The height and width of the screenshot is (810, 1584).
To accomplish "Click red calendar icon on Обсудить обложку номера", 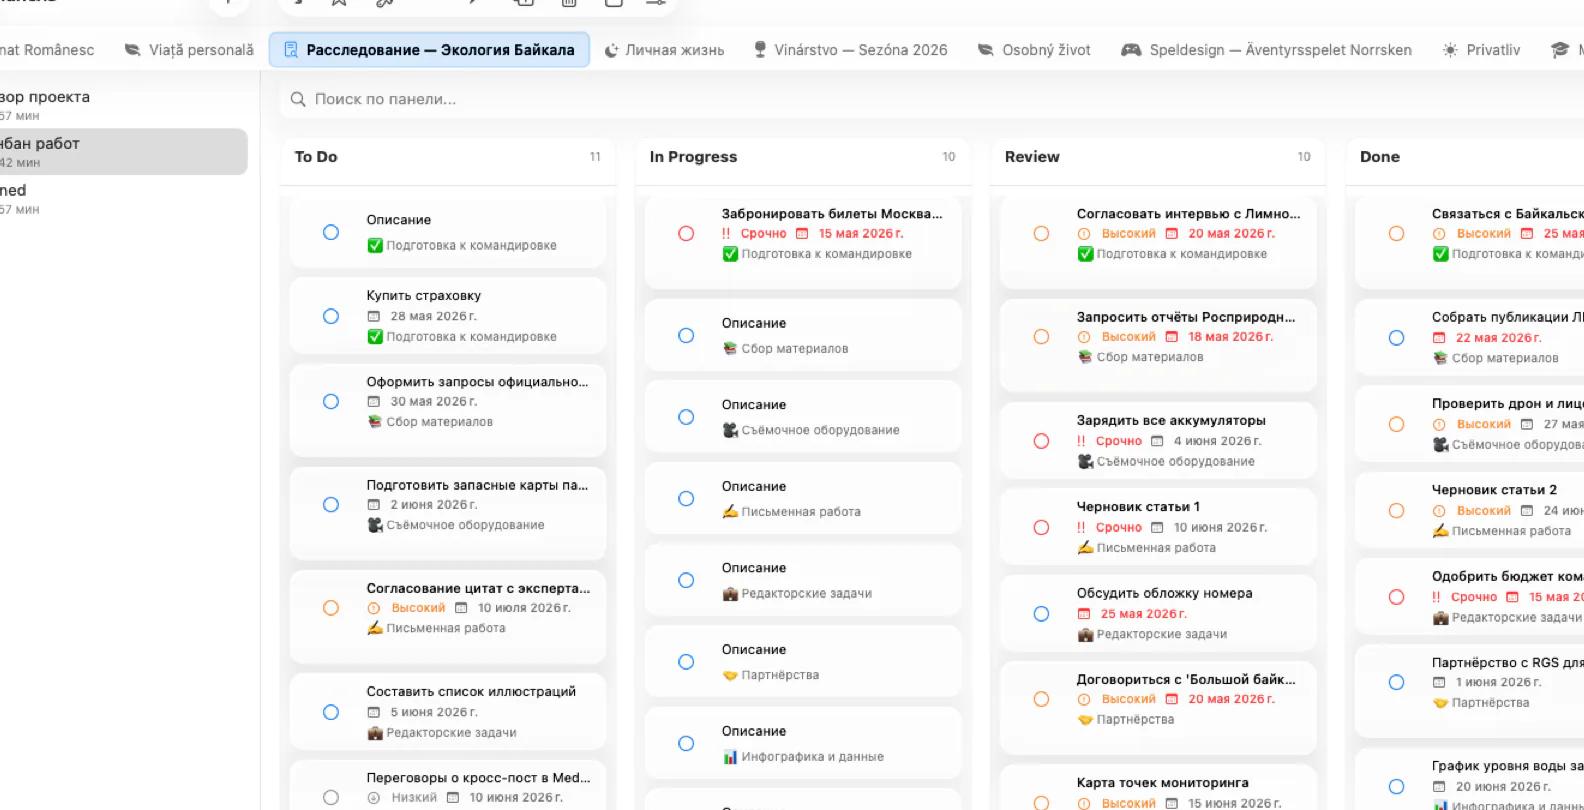I will [x=1084, y=614].
